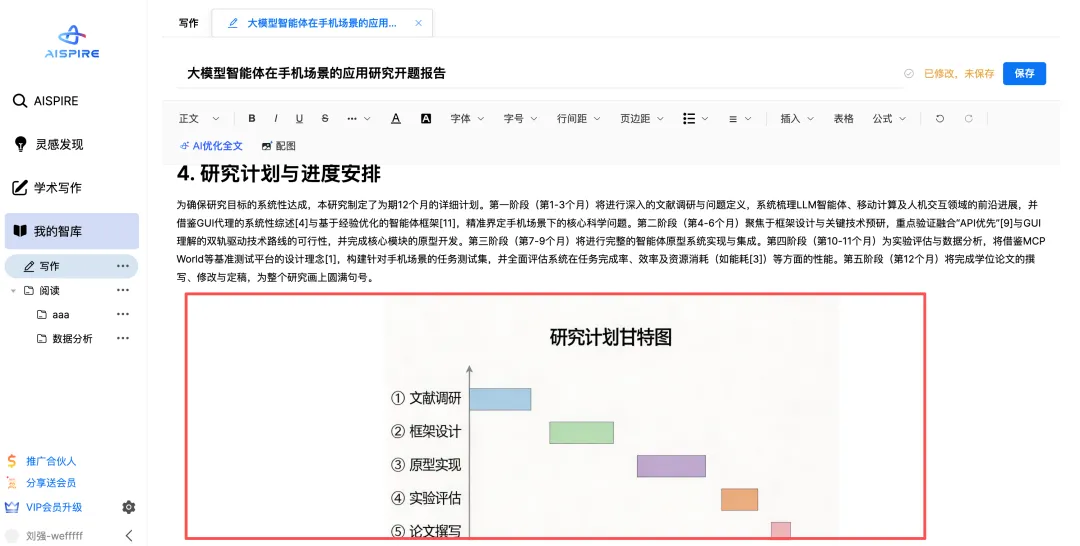The width and height of the screenshot is (1080, 546).
Task: Switch to 写作 tab
Action: (188, 23)
